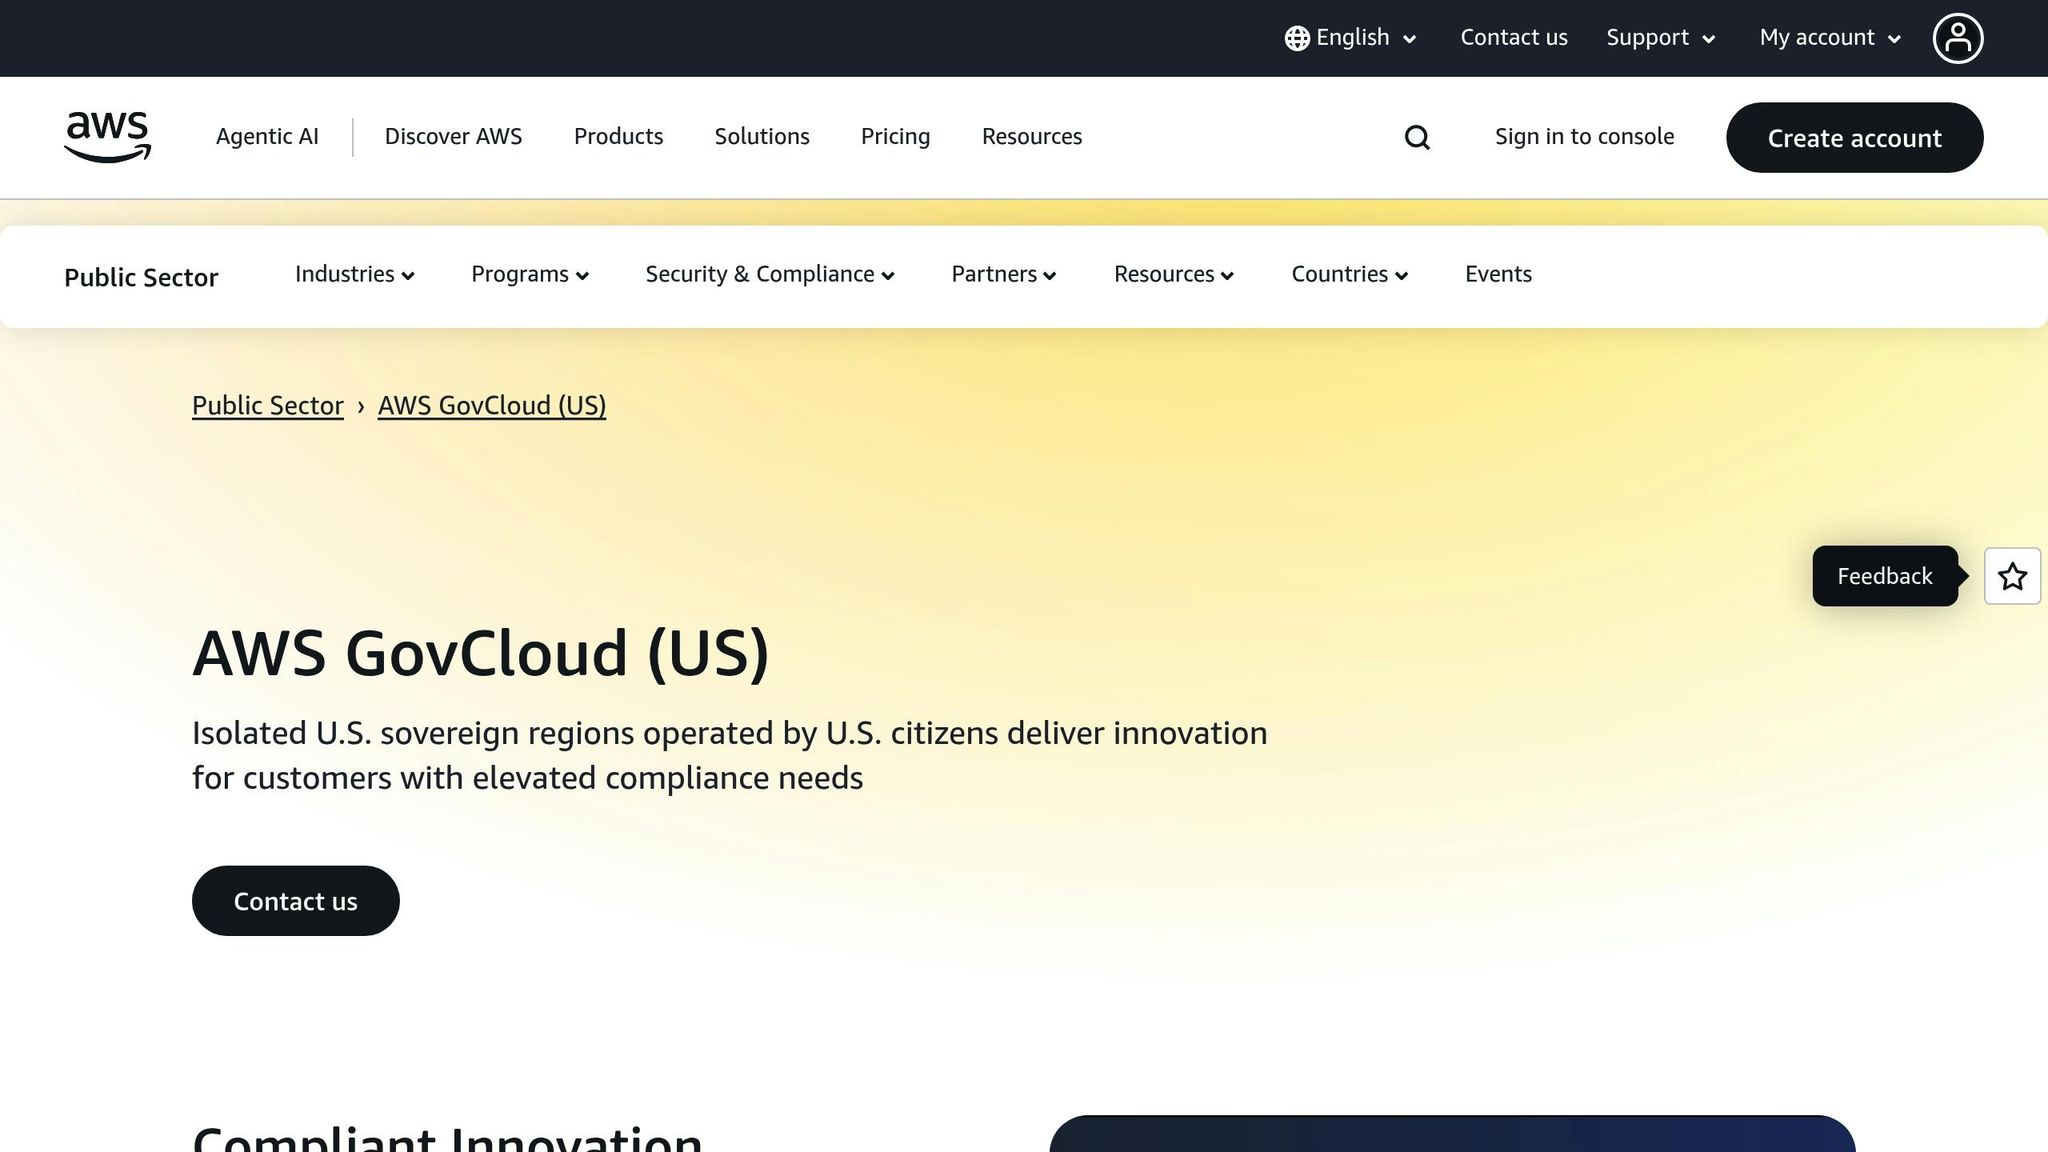Select Events in Public Sector navigation
This screenshot has width=2048, height=1152.
[x=1497, y=274]
